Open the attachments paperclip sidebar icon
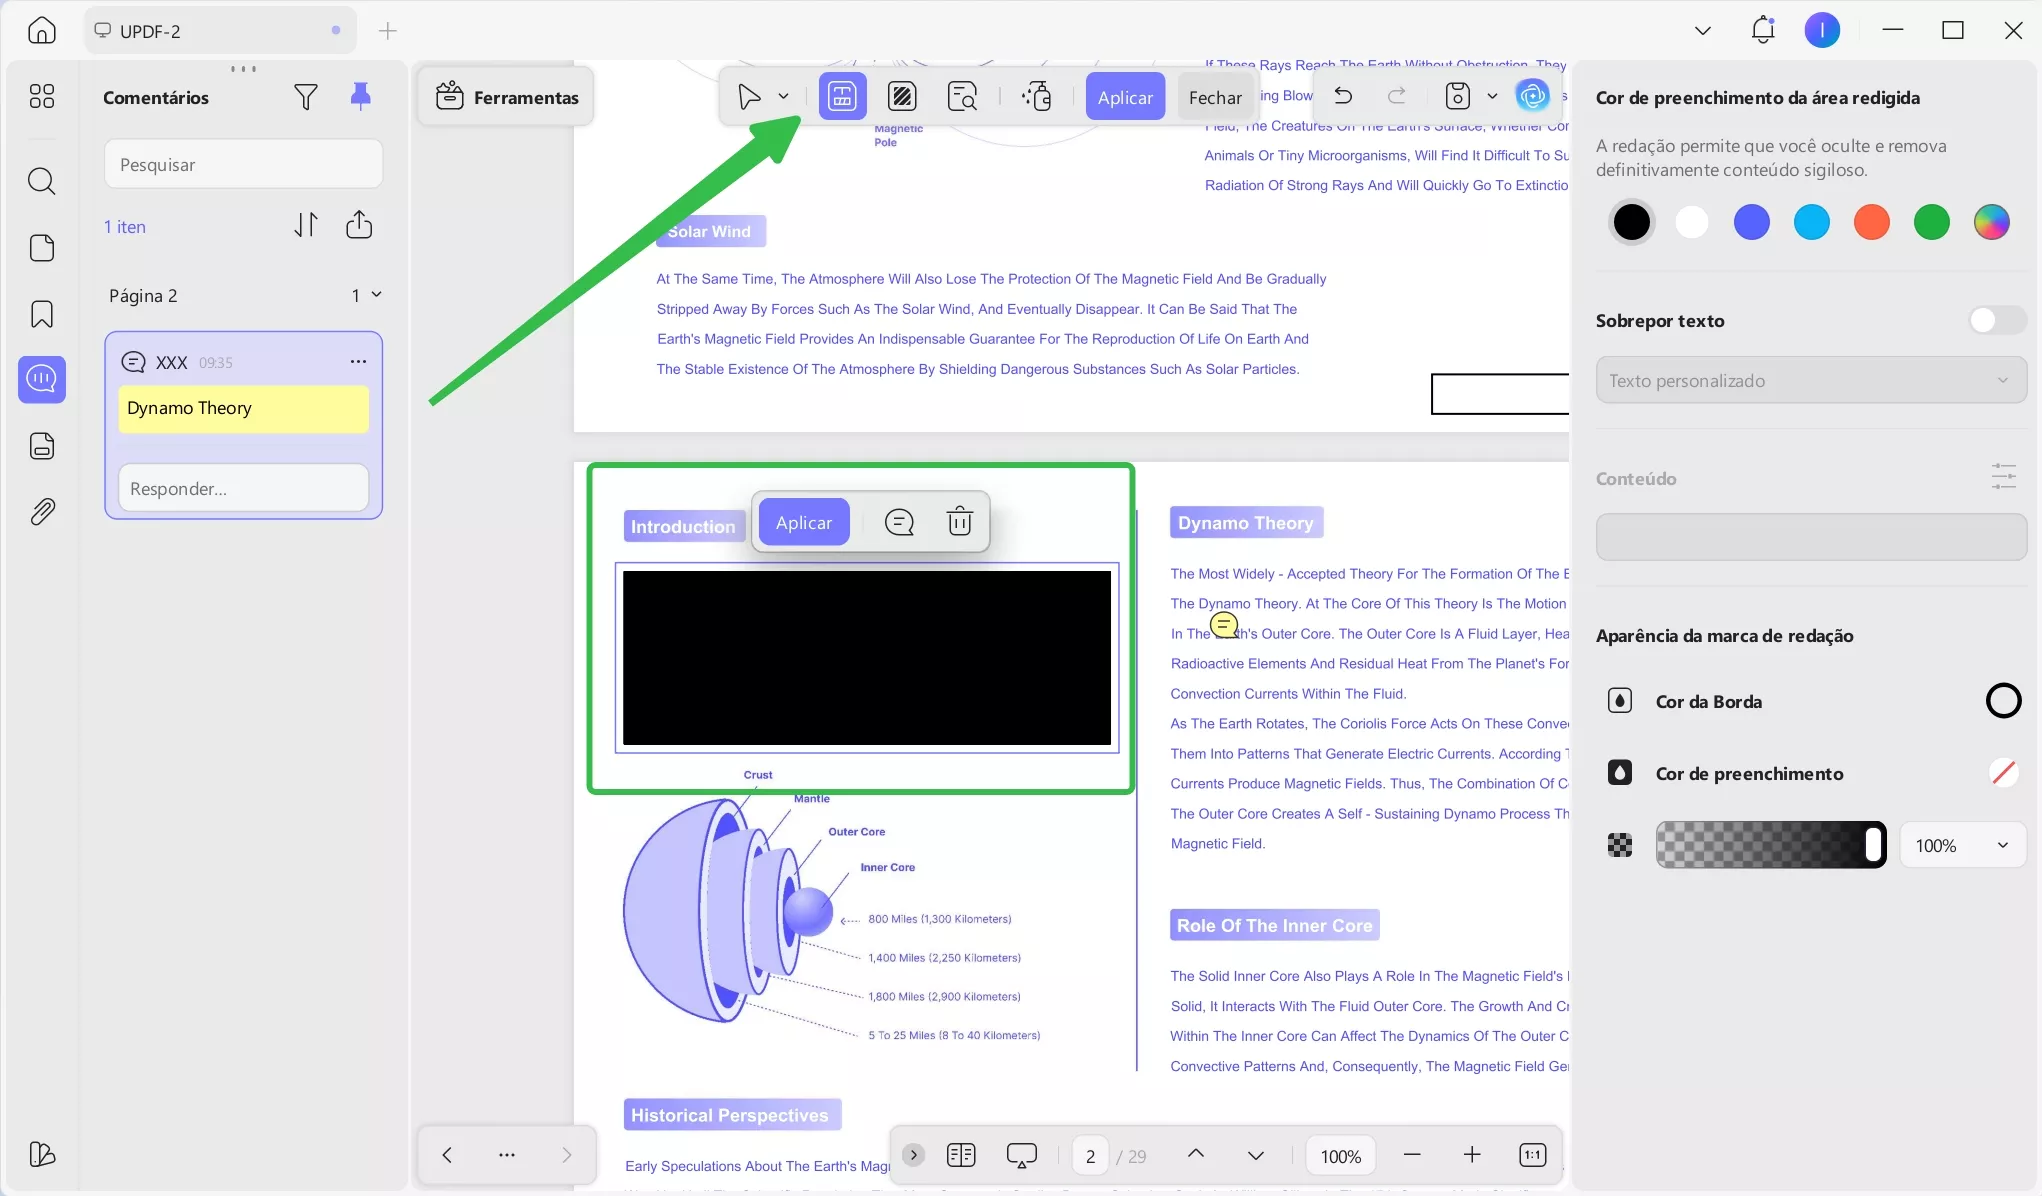Viewport: 2042px width, 1196px height. [42, 512]
